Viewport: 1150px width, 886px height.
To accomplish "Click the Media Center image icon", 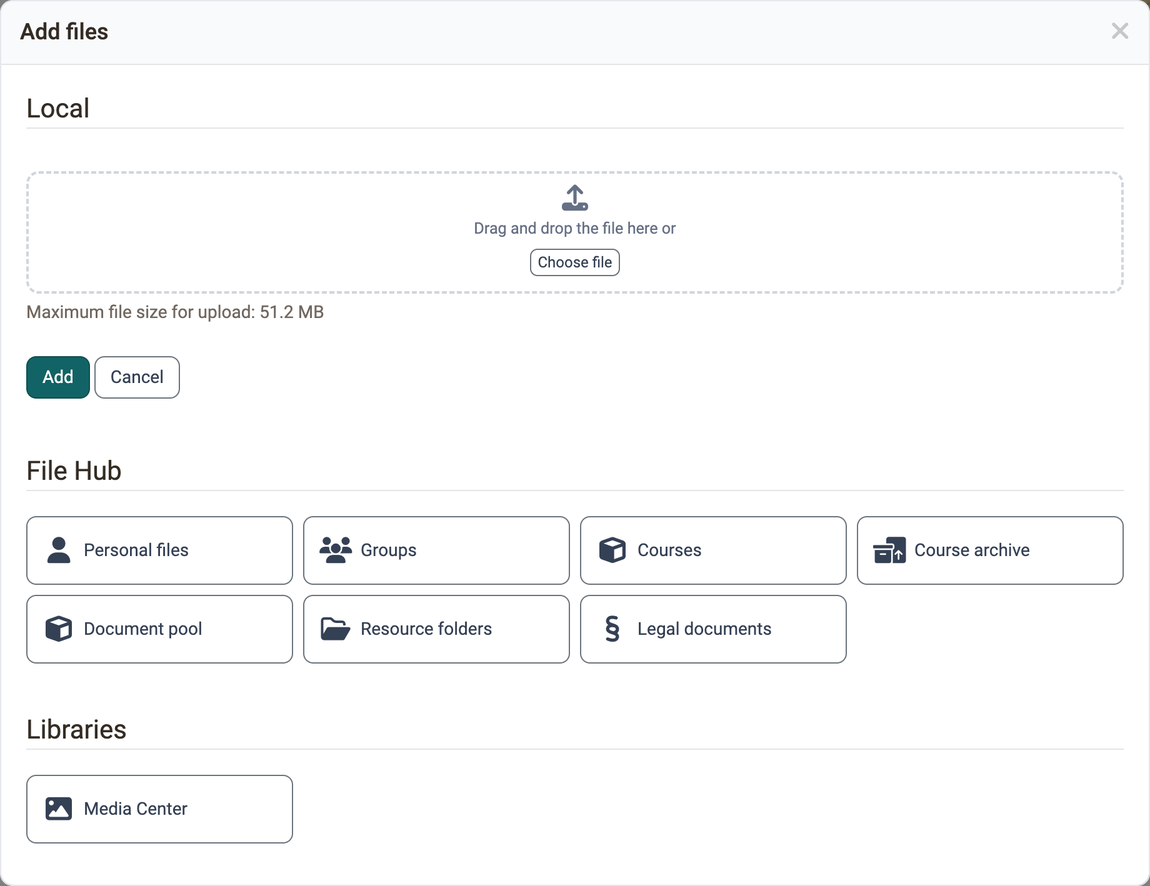I will coord(59,808).
